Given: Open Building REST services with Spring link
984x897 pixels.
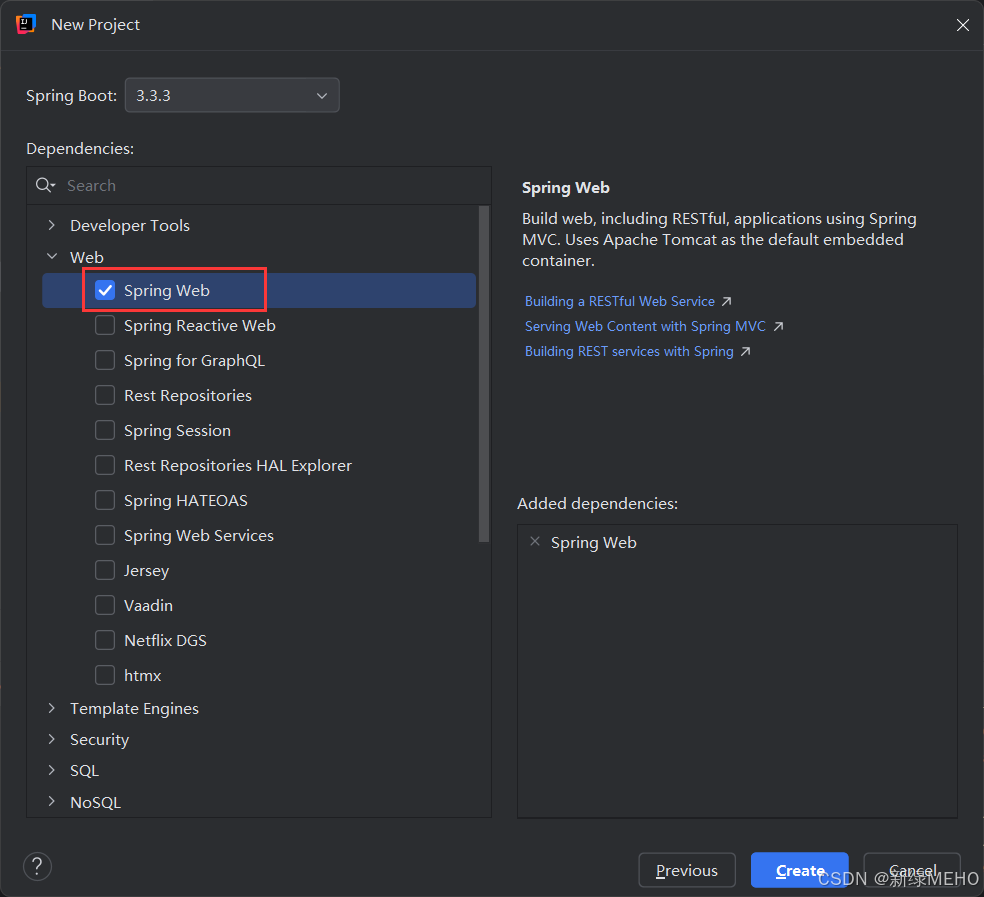Looking at the screenshot, I should [629, 352].
